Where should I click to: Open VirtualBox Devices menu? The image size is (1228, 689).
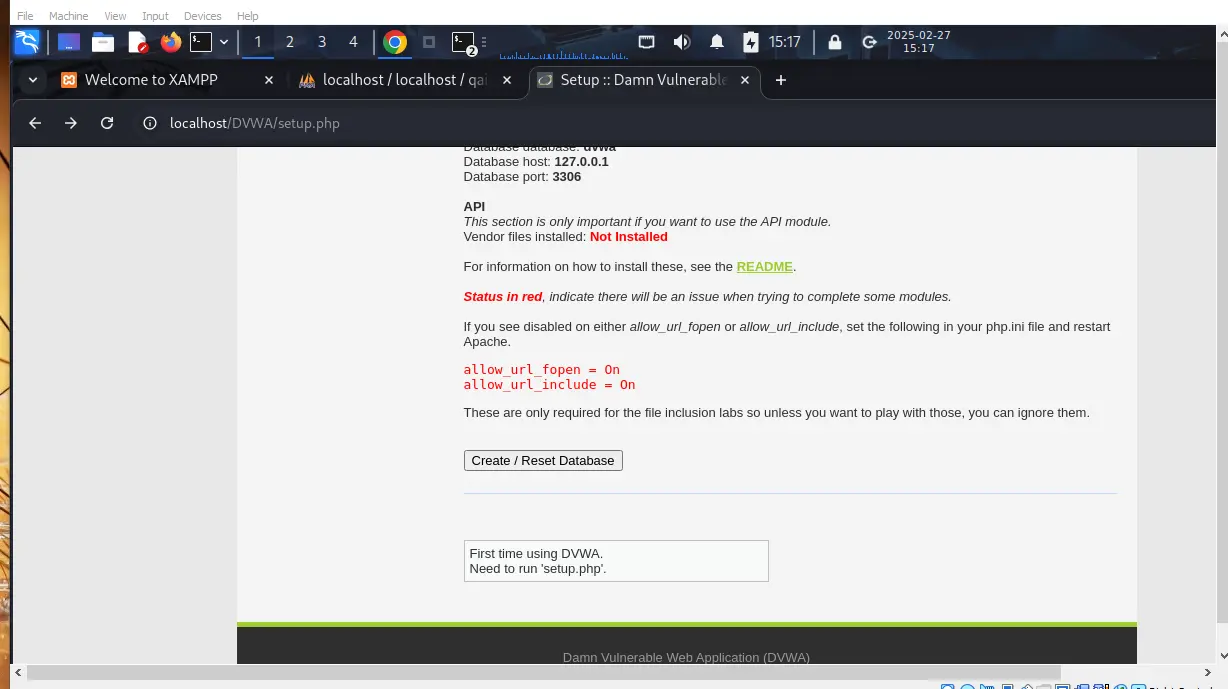point(203,16)
